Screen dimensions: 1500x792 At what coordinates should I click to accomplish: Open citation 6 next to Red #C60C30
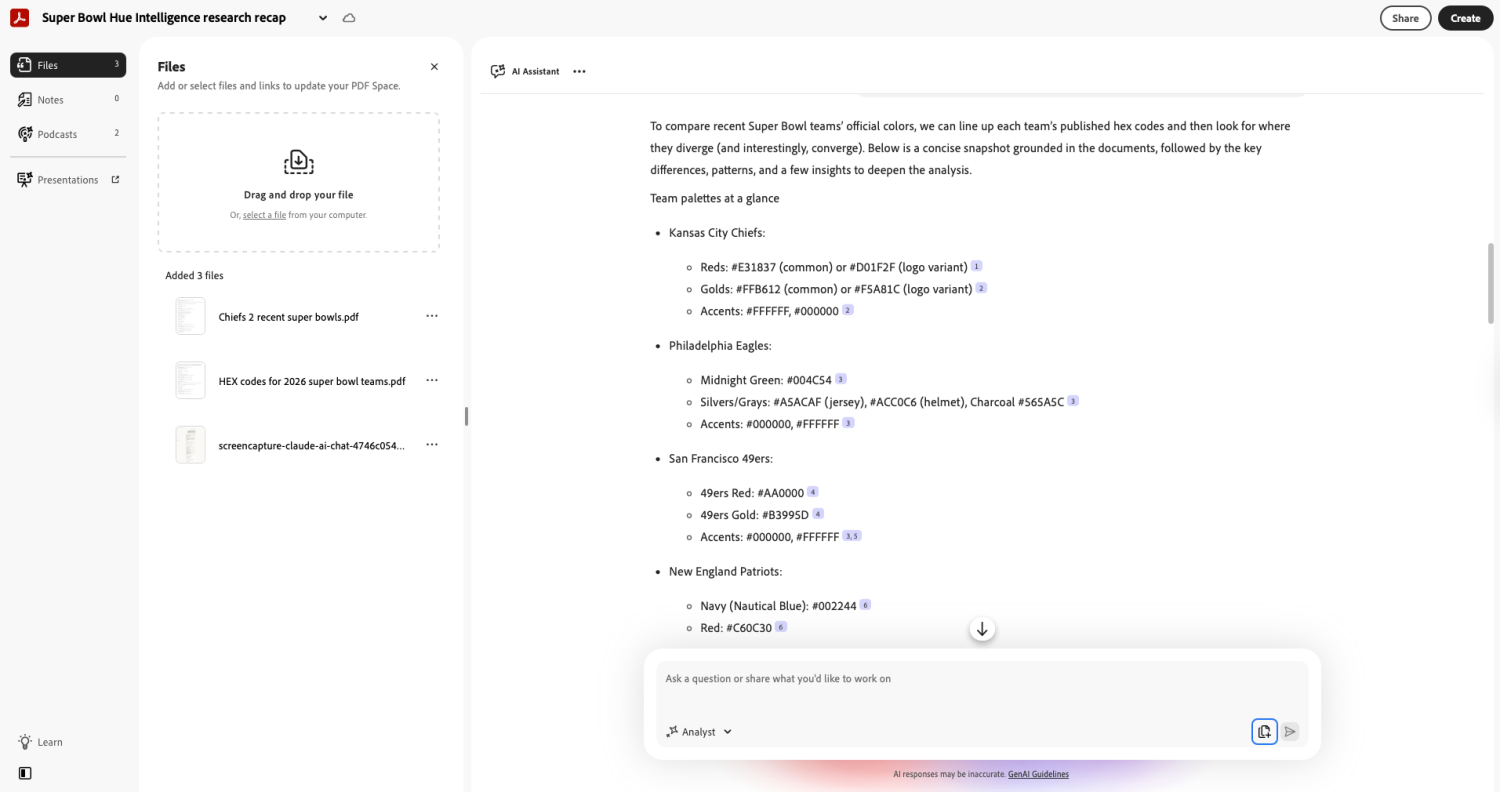781,626
